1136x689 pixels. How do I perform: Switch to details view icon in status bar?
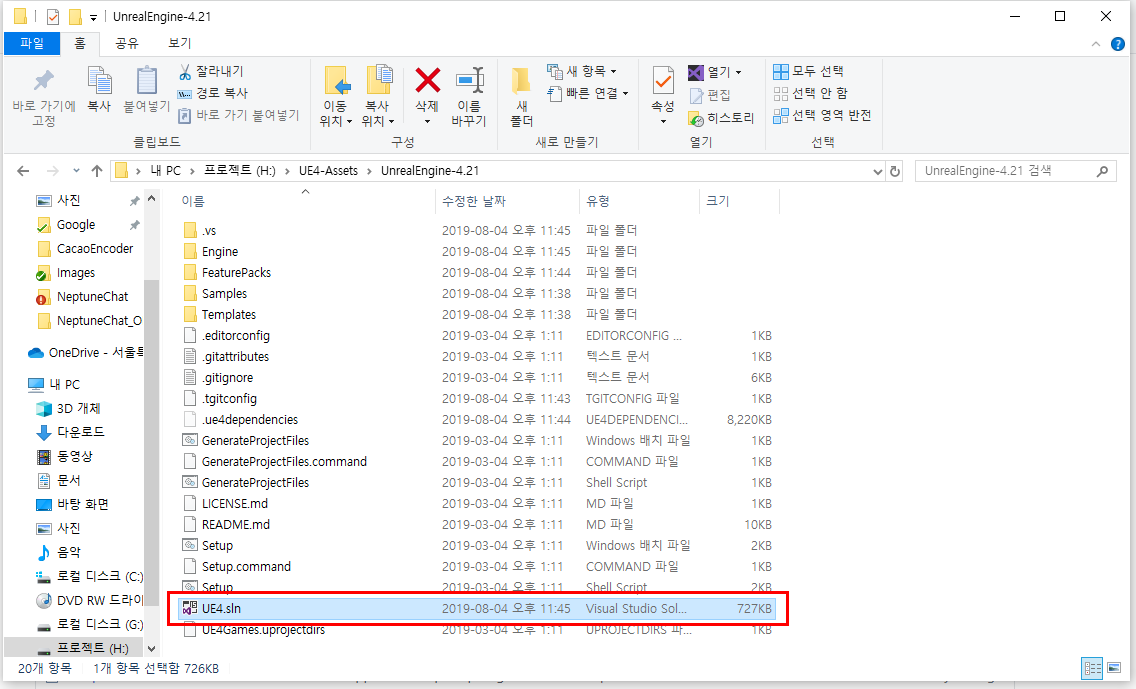click(x=1092, y=668)
